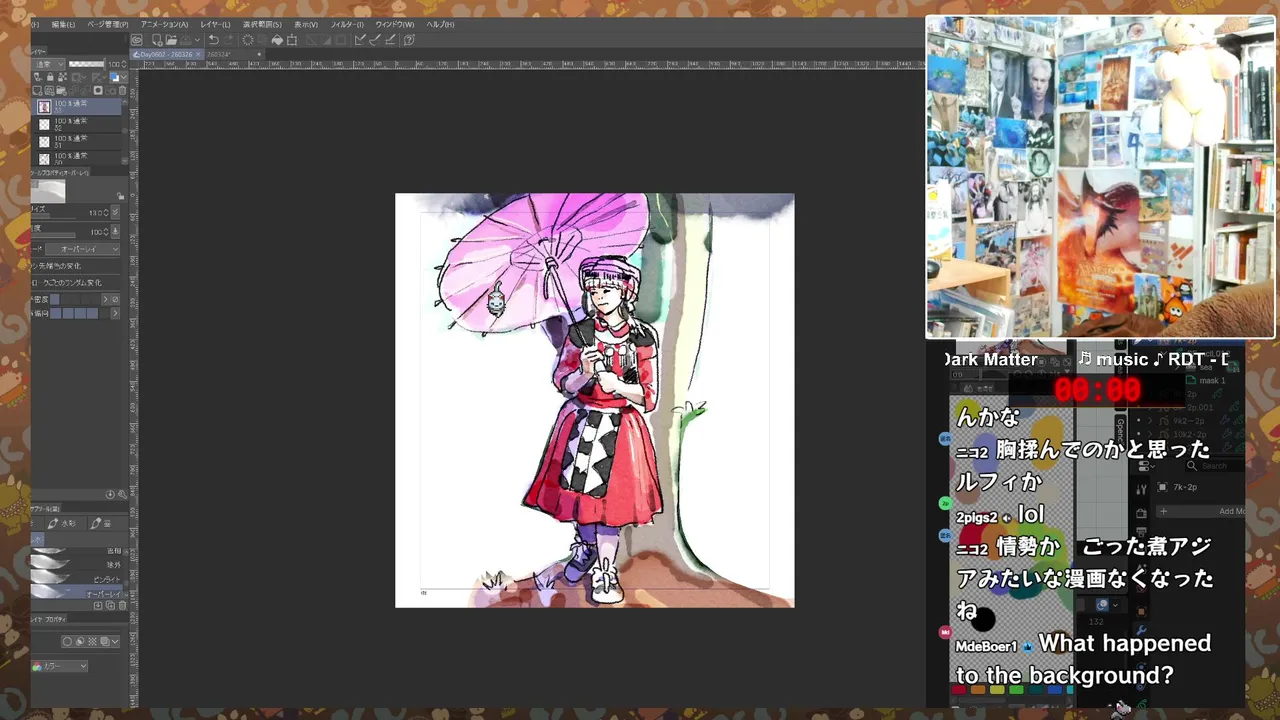
Task: Click the Undo arrow icon
Action: (213, 40)
